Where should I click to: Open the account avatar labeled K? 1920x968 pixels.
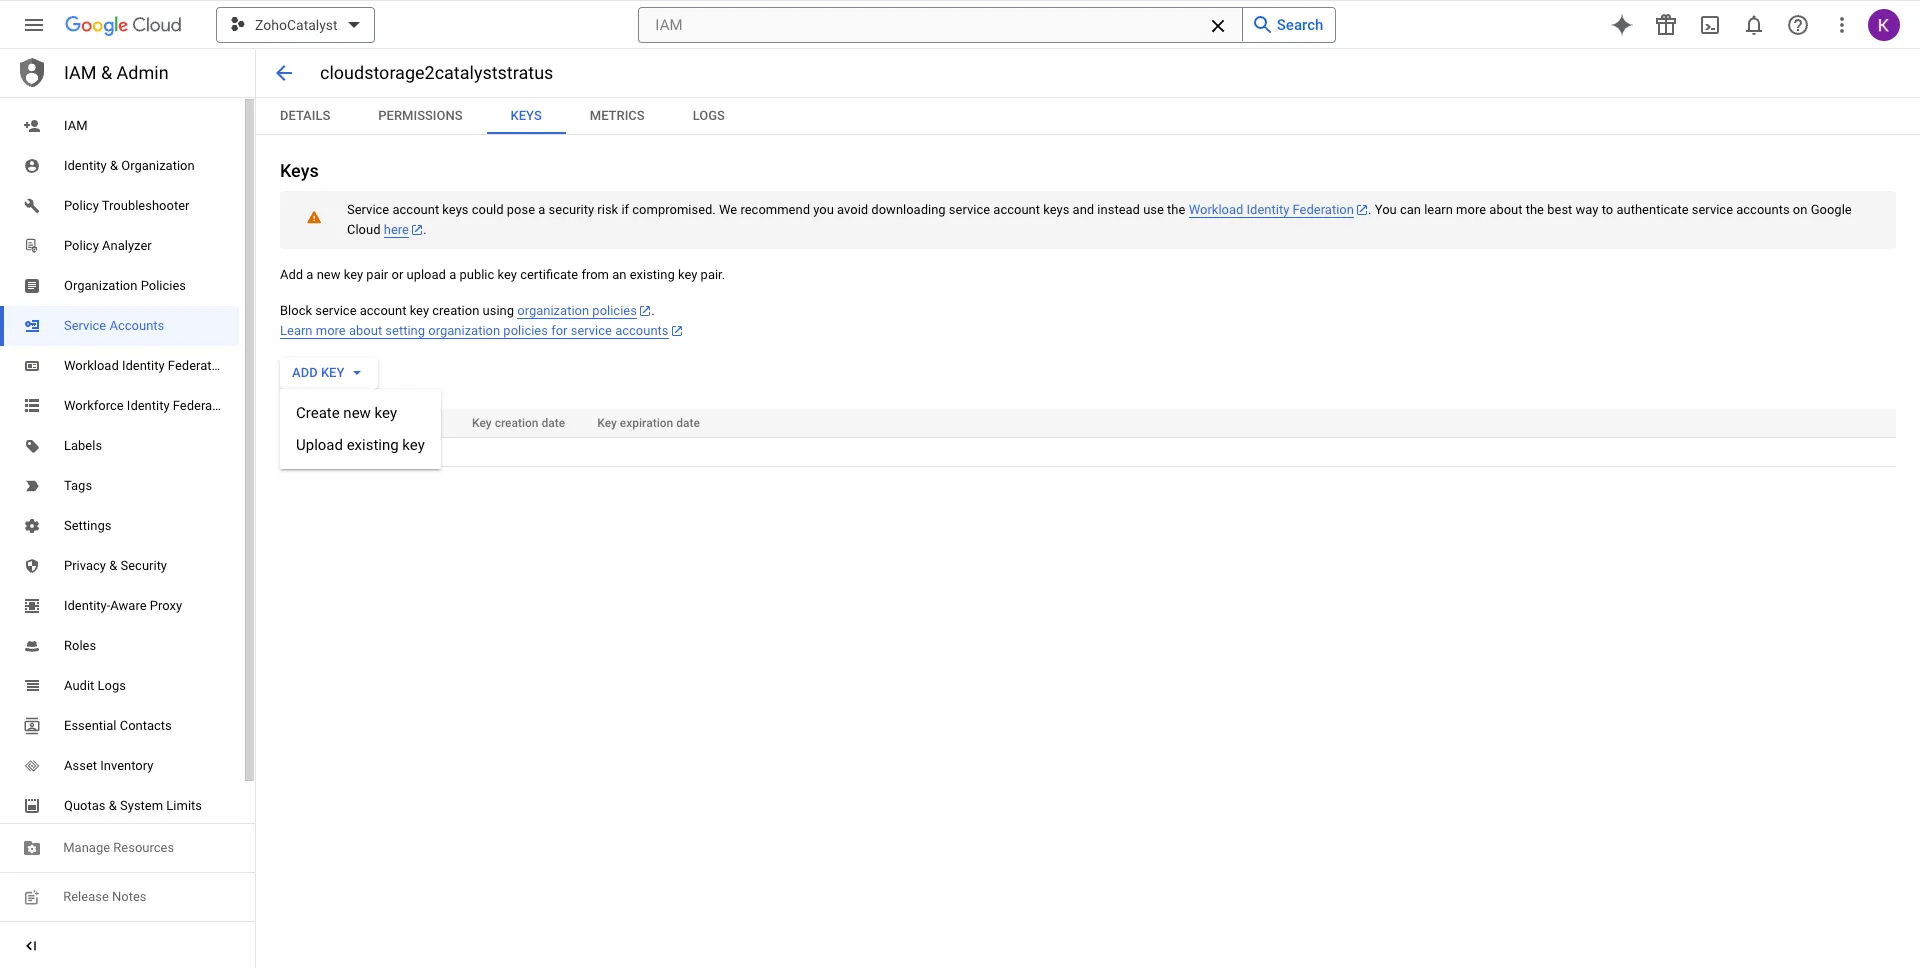pyautogui.click(x=1884, y=25)
